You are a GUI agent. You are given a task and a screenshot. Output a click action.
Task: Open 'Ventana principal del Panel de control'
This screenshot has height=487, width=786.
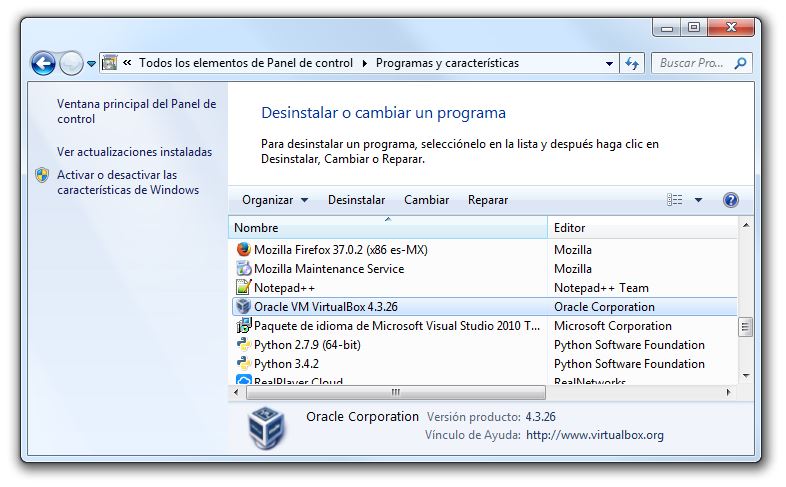tap(136, 111)
